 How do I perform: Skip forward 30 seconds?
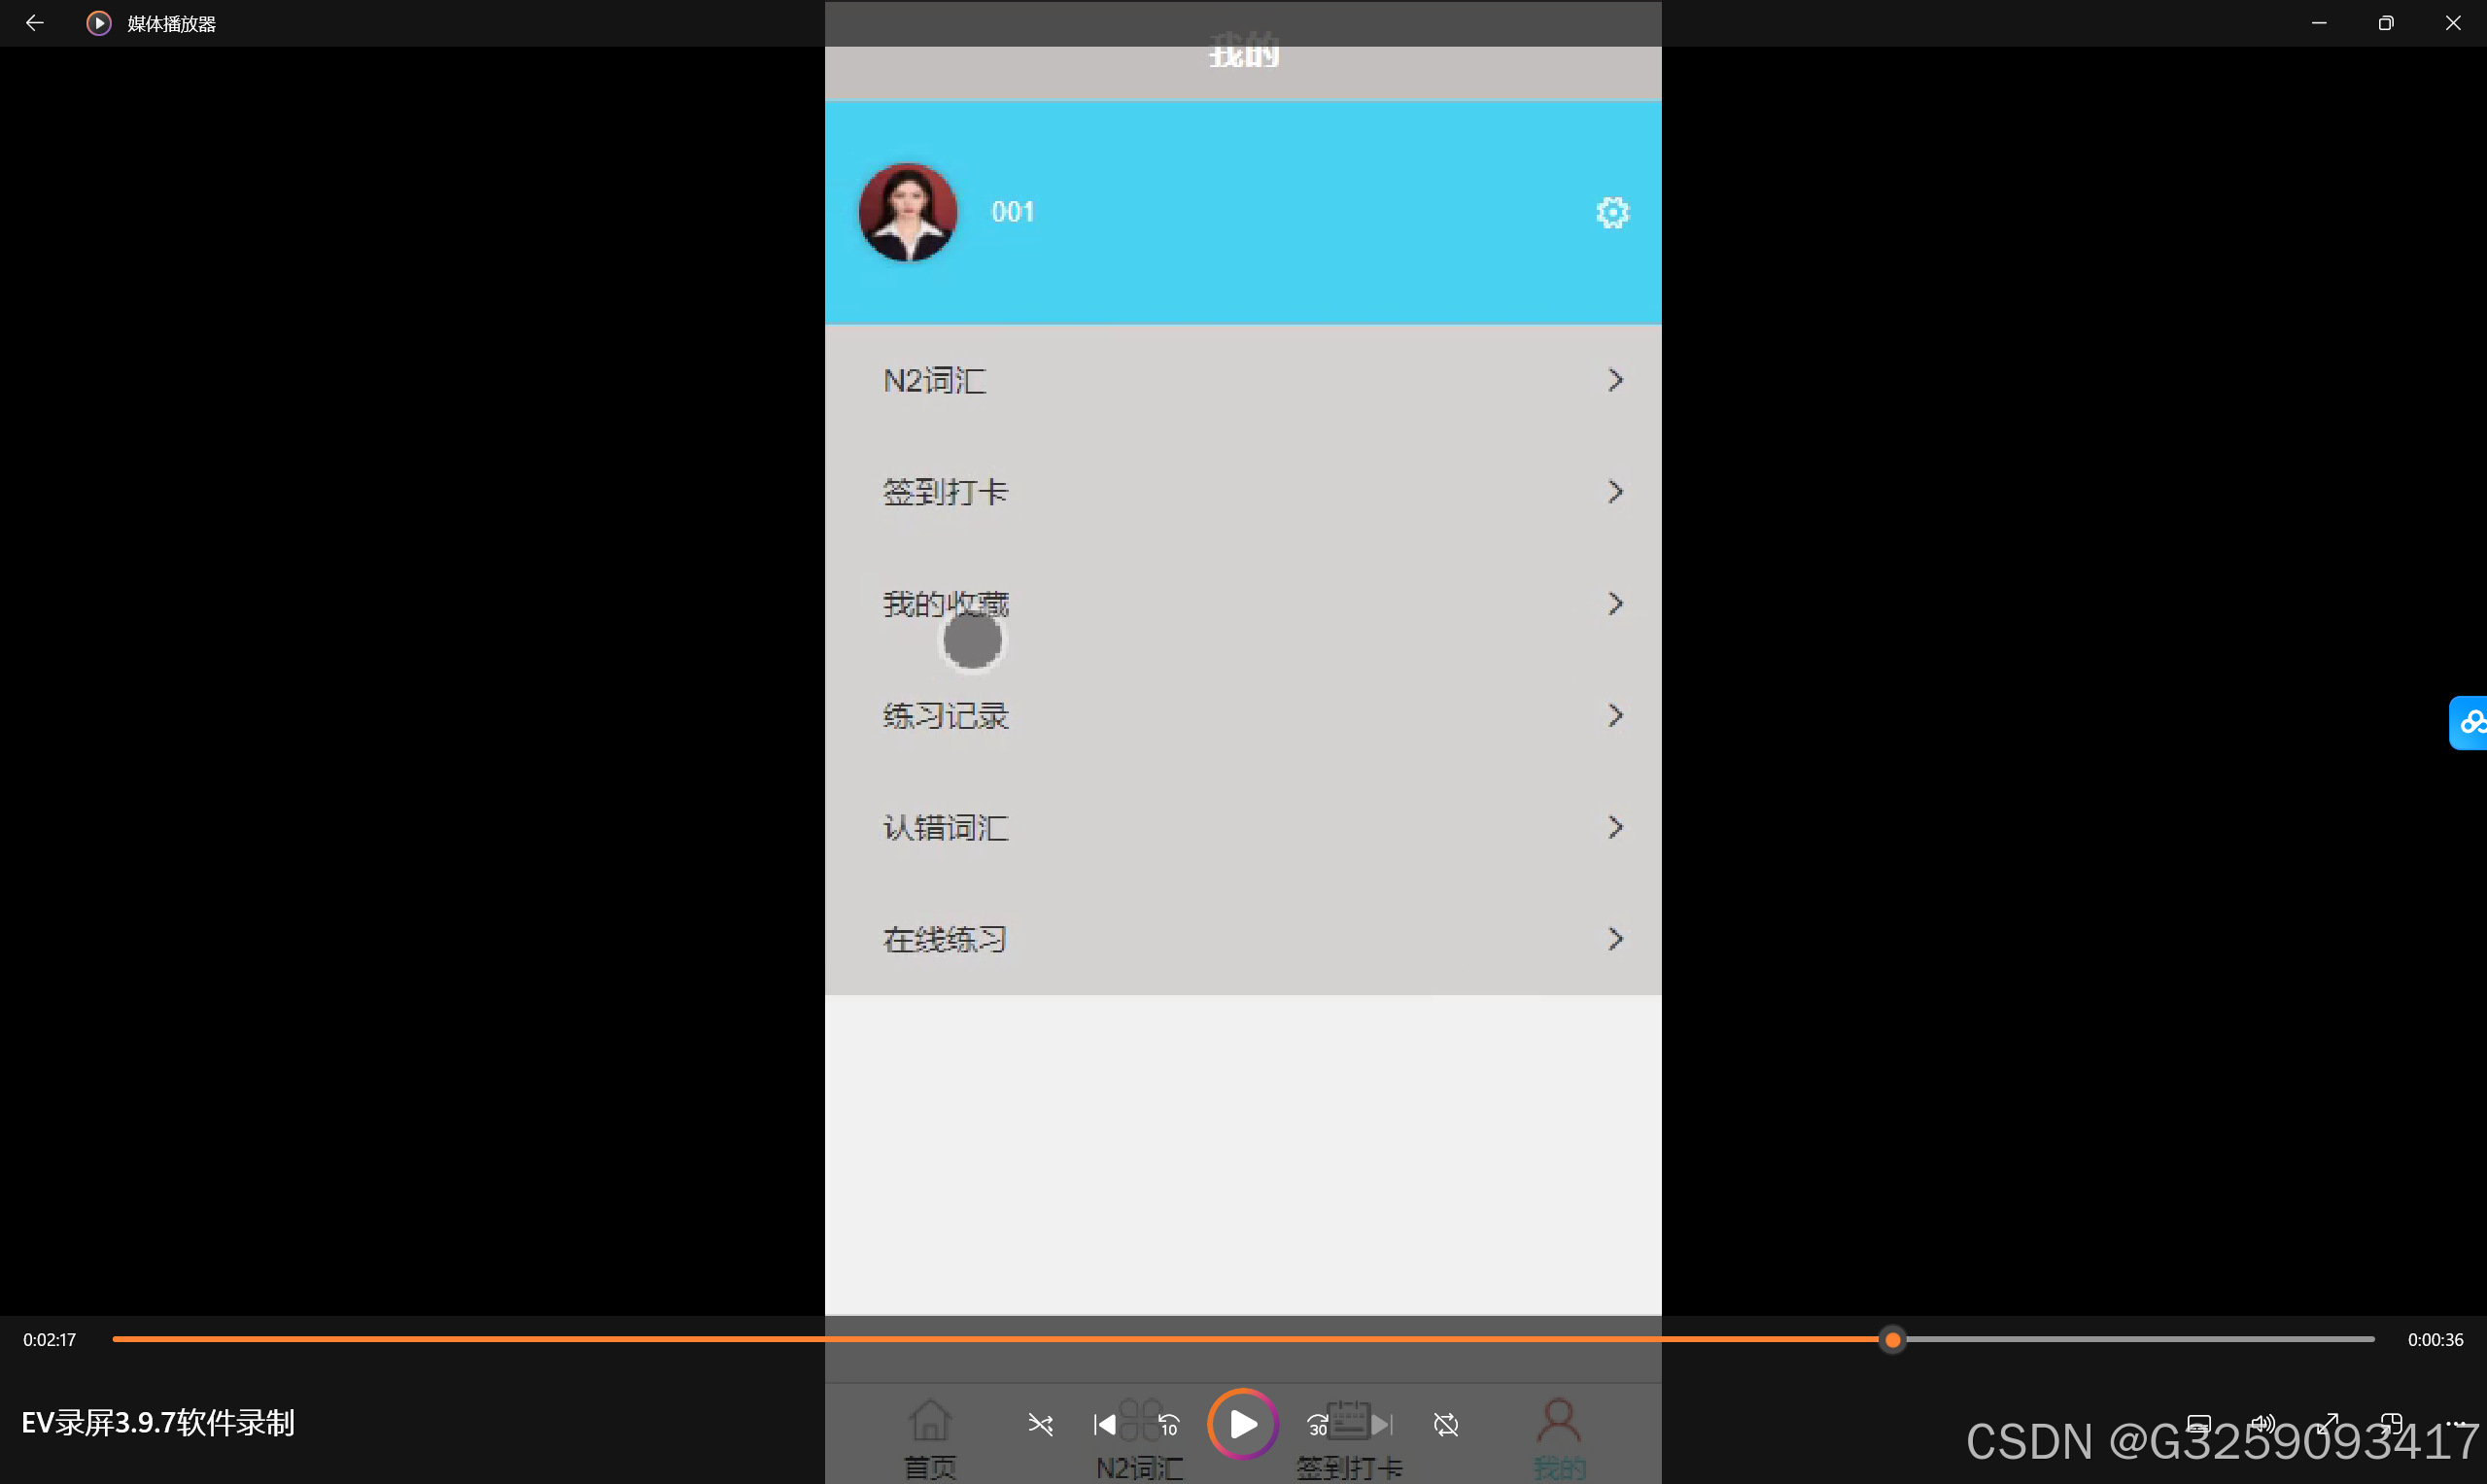pos(1318,1424)
